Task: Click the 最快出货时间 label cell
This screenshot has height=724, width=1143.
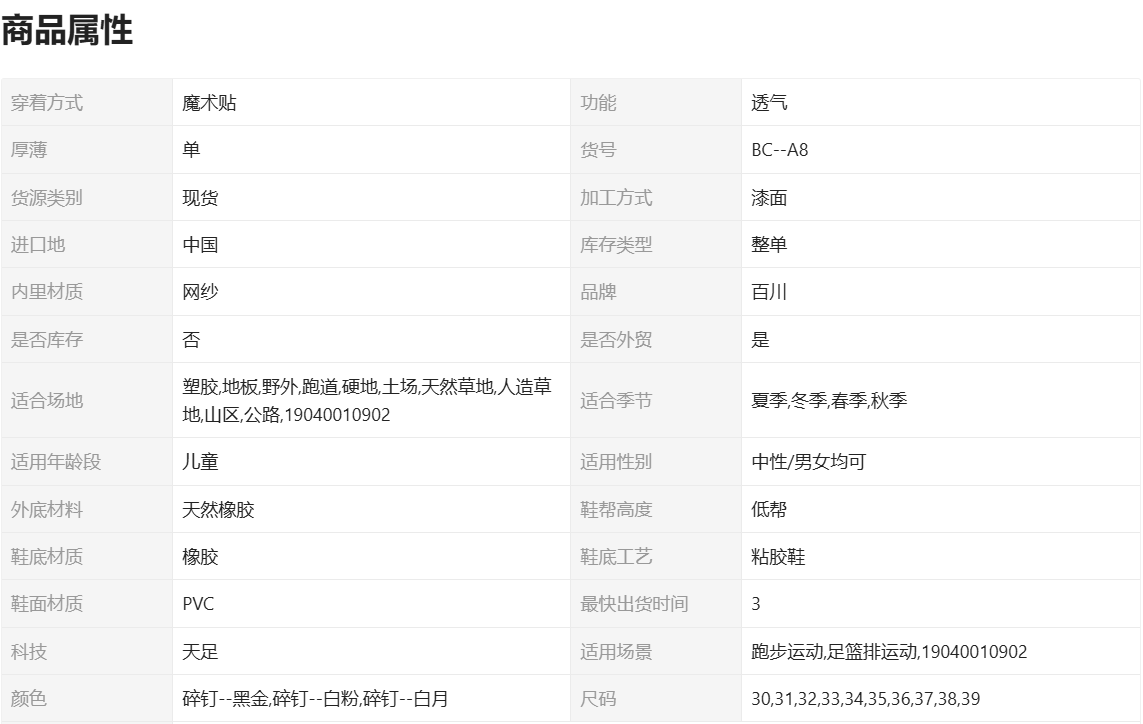Action: click(x=634, y=604)
